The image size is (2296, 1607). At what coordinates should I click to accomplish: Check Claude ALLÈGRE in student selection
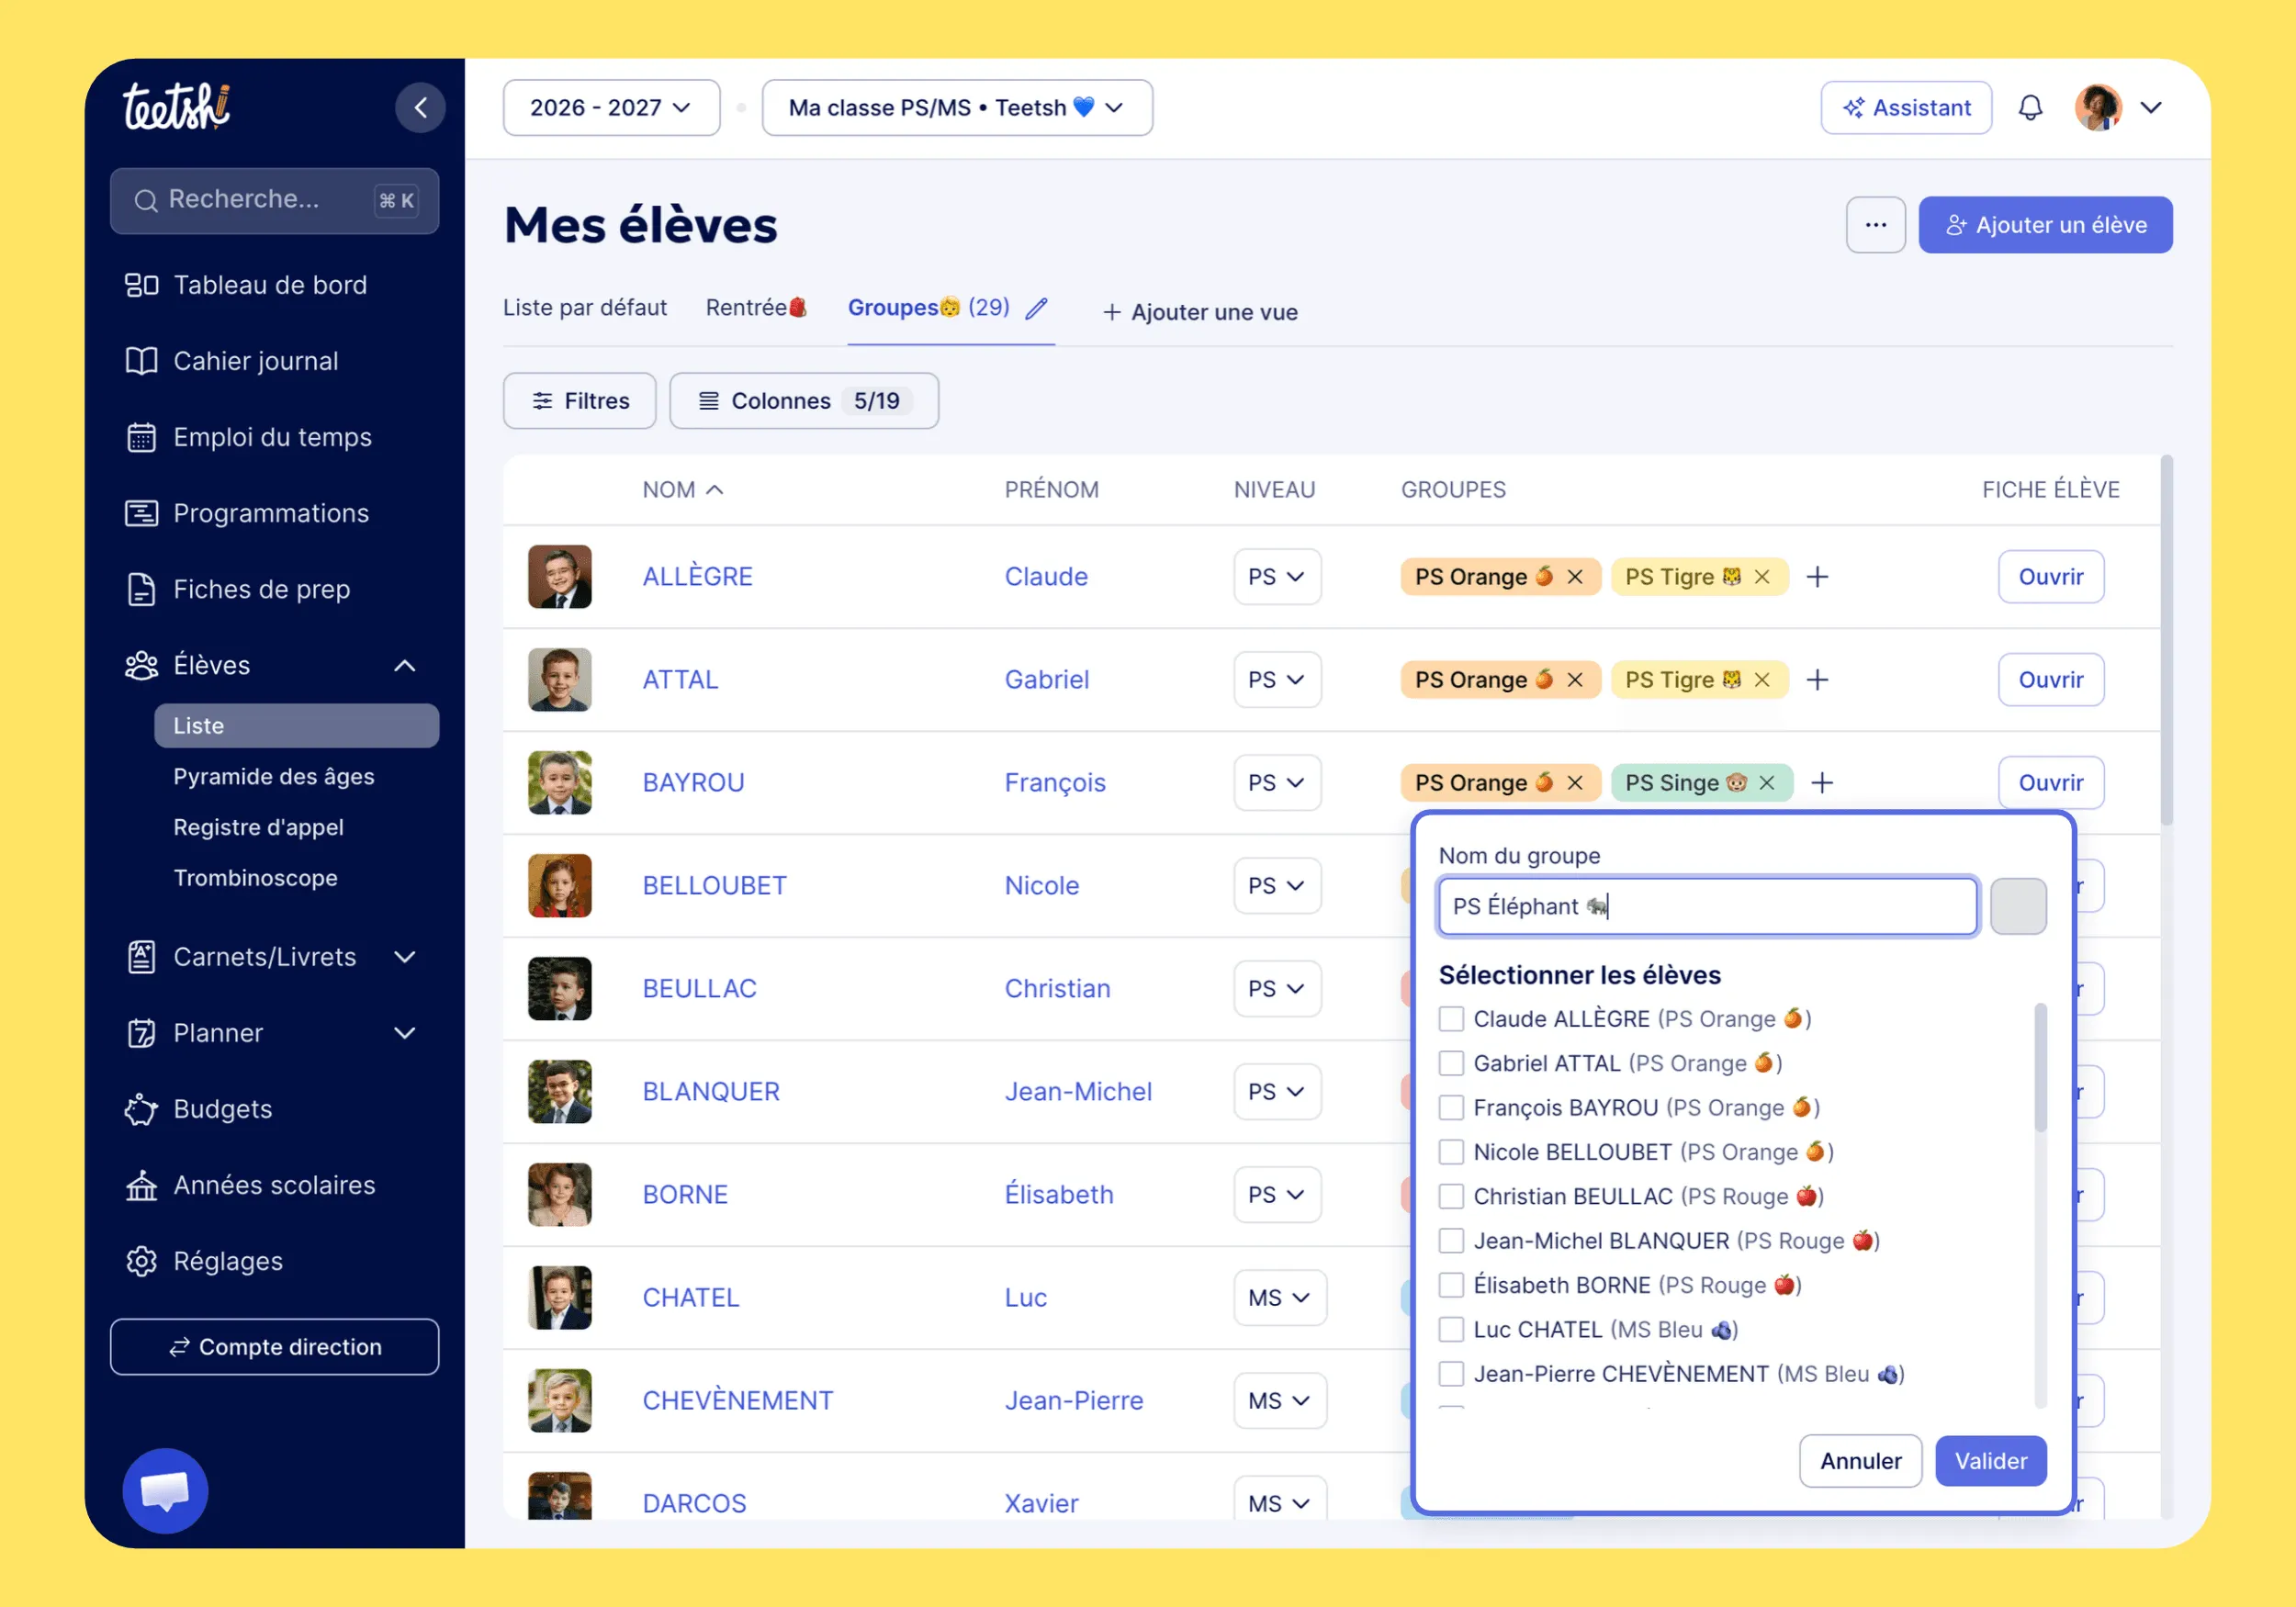1451,1019
